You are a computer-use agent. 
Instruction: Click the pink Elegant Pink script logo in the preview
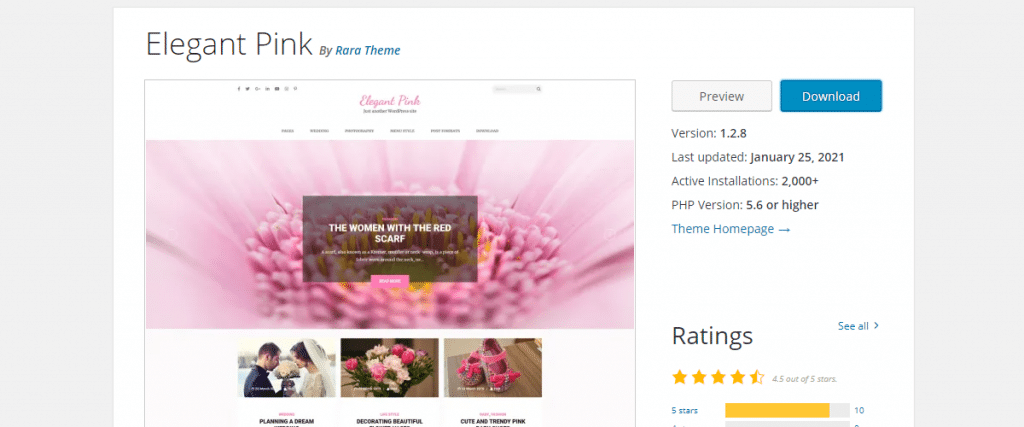tap(390, 101)
